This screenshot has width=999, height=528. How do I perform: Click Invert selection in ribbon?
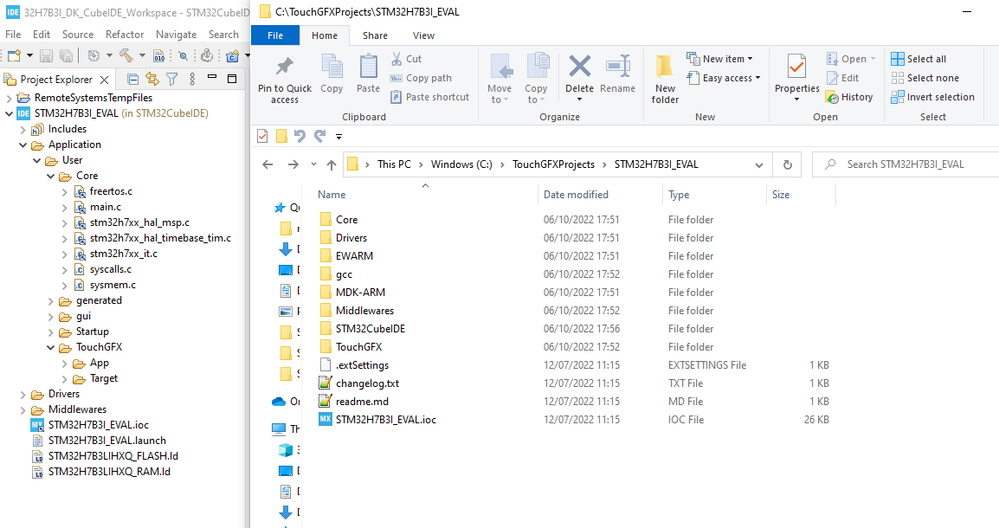pos(933,97)
